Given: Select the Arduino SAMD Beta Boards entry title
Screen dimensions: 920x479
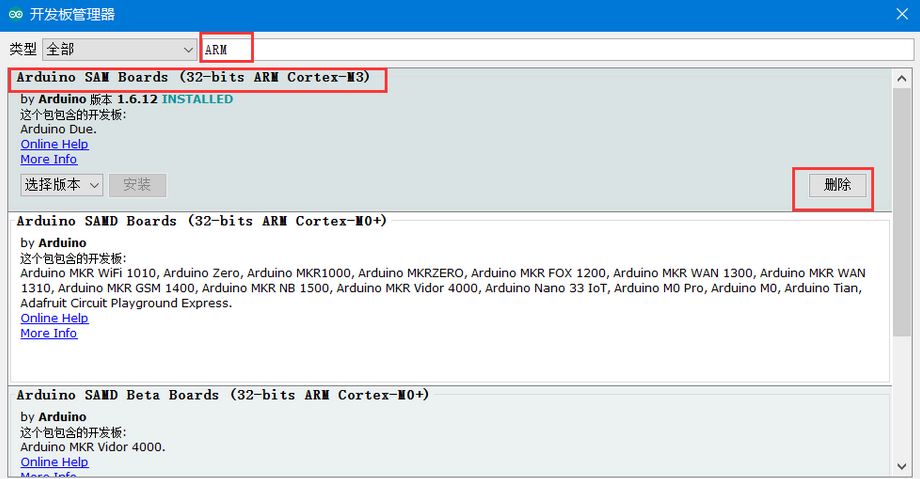Looking at the screenshot, I should [x=222, y=395].
